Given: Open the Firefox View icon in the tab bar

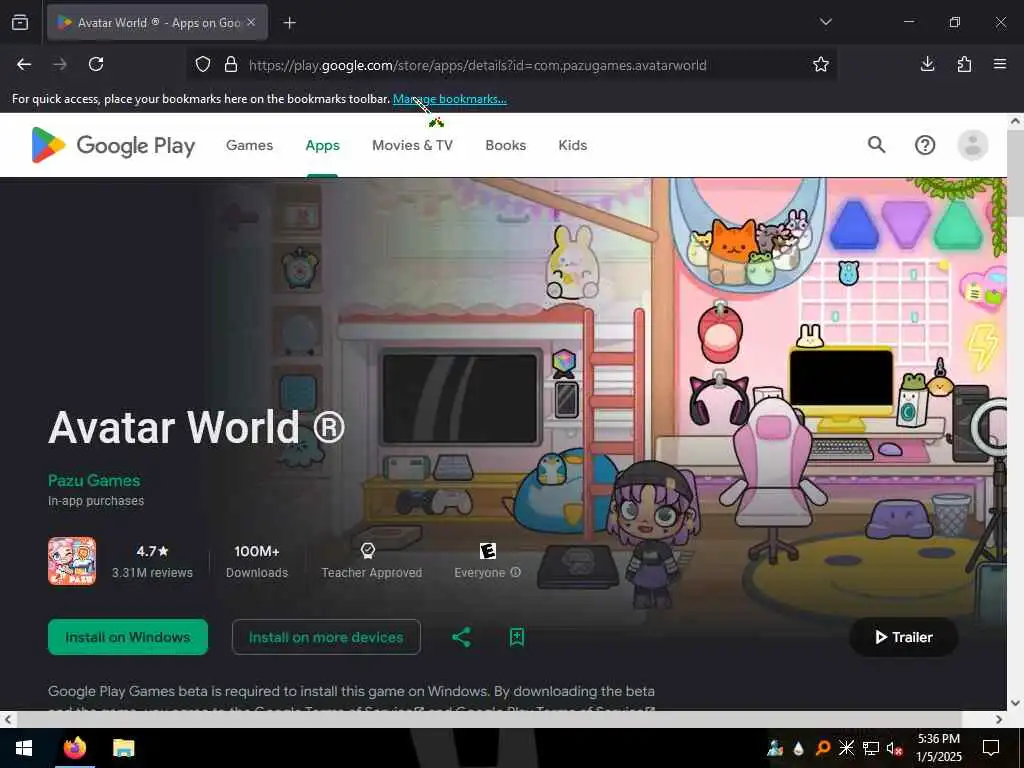Looking at the screenshot, I should point(20,22).
